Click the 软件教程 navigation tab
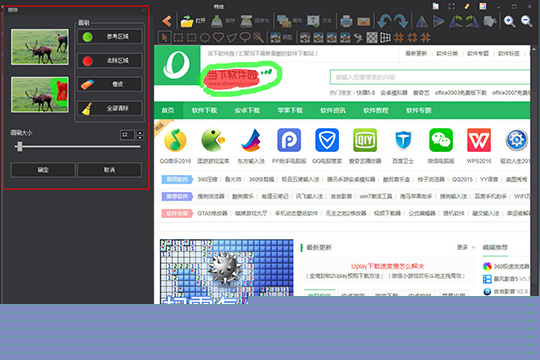The image size is (540, 360). point(376,110)
